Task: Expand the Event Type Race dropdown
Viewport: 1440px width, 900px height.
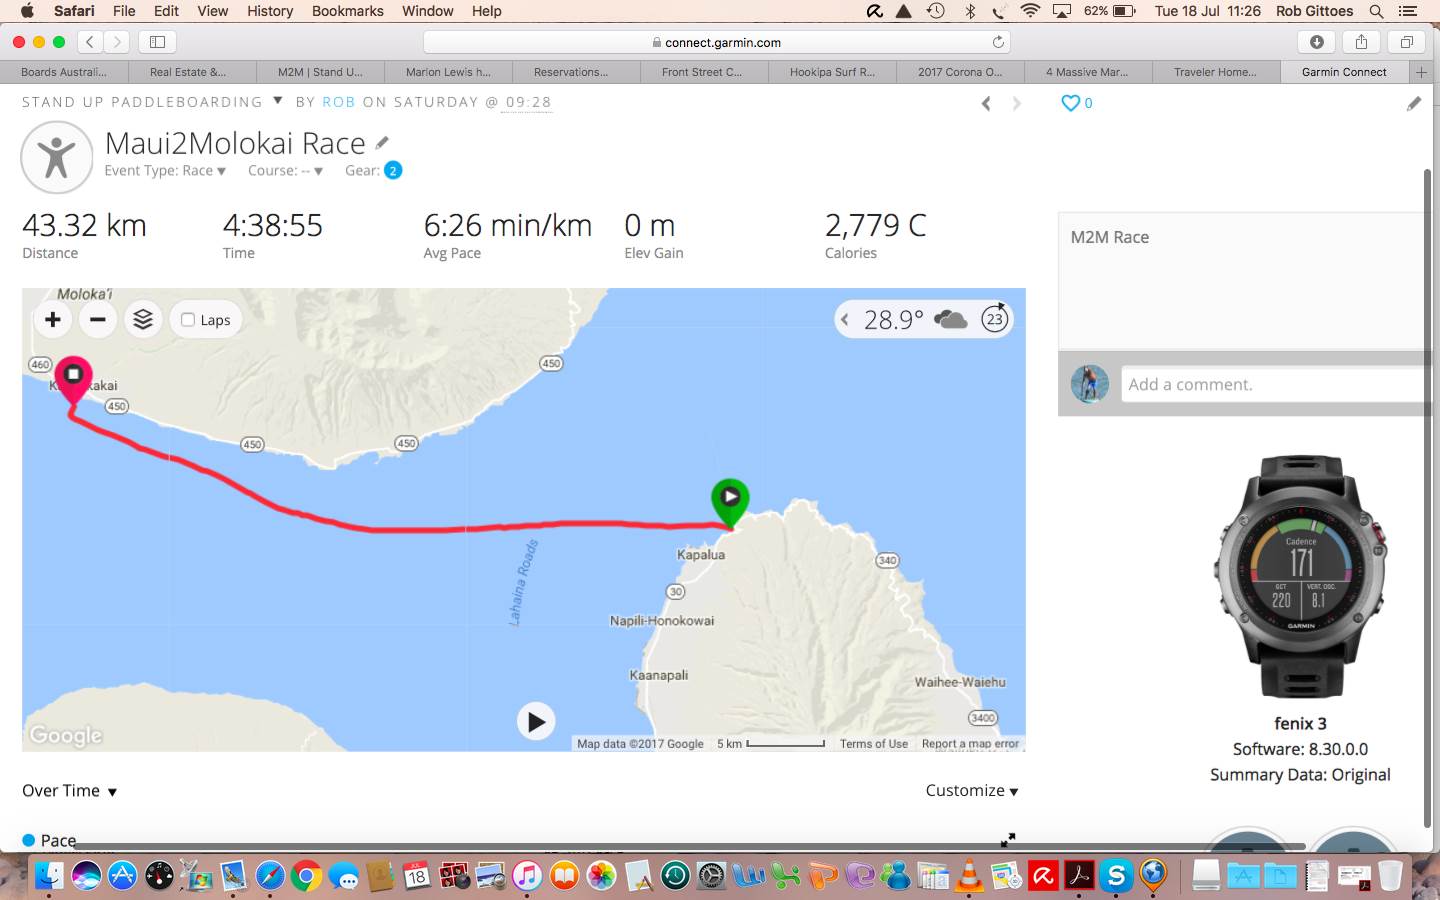Action: pos(165,171)
